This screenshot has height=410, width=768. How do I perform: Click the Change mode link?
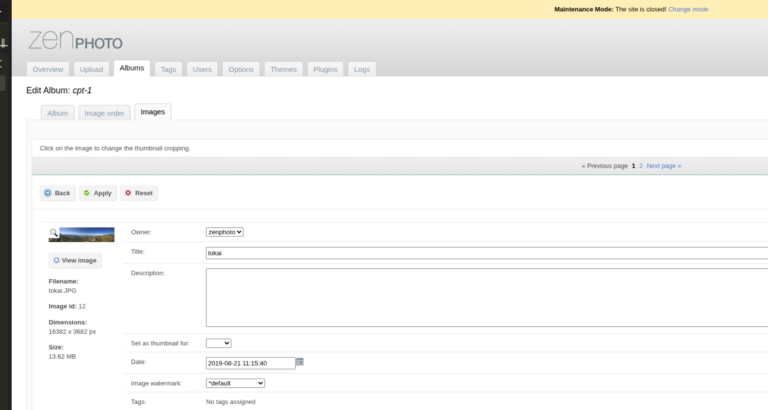pos(688,9)
